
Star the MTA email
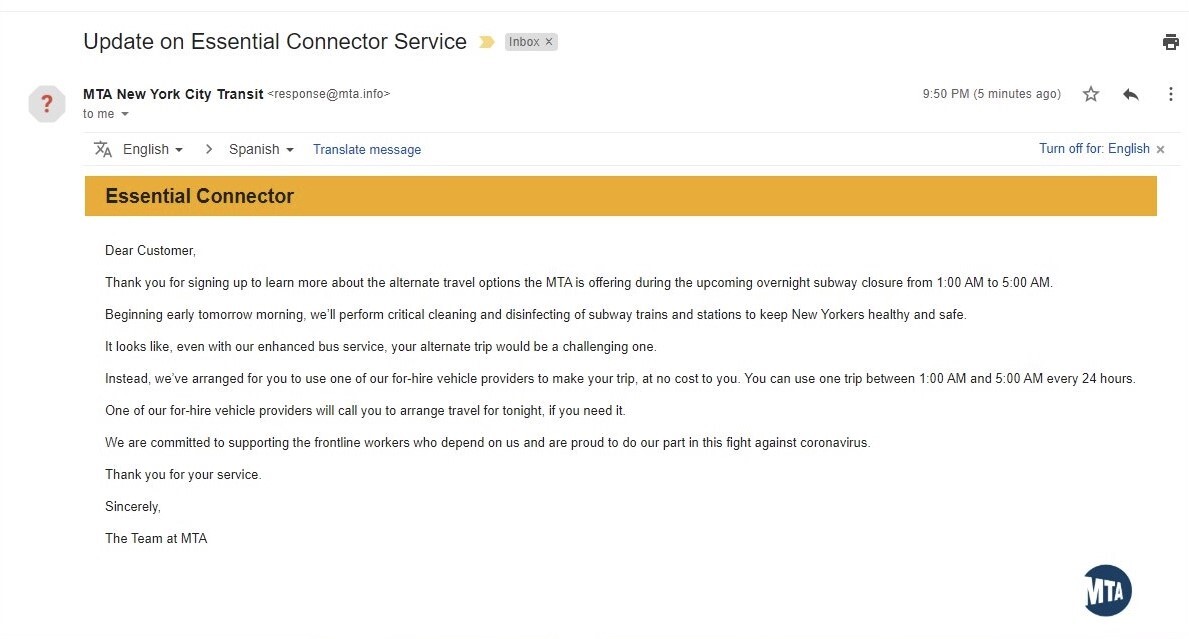coord(1090,94)
